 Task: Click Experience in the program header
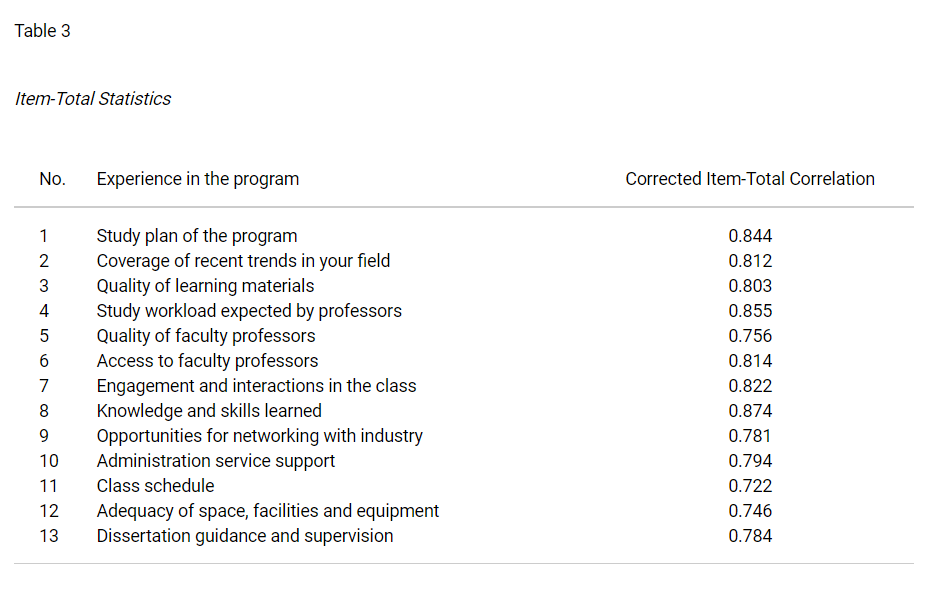(x=198, y=179)
